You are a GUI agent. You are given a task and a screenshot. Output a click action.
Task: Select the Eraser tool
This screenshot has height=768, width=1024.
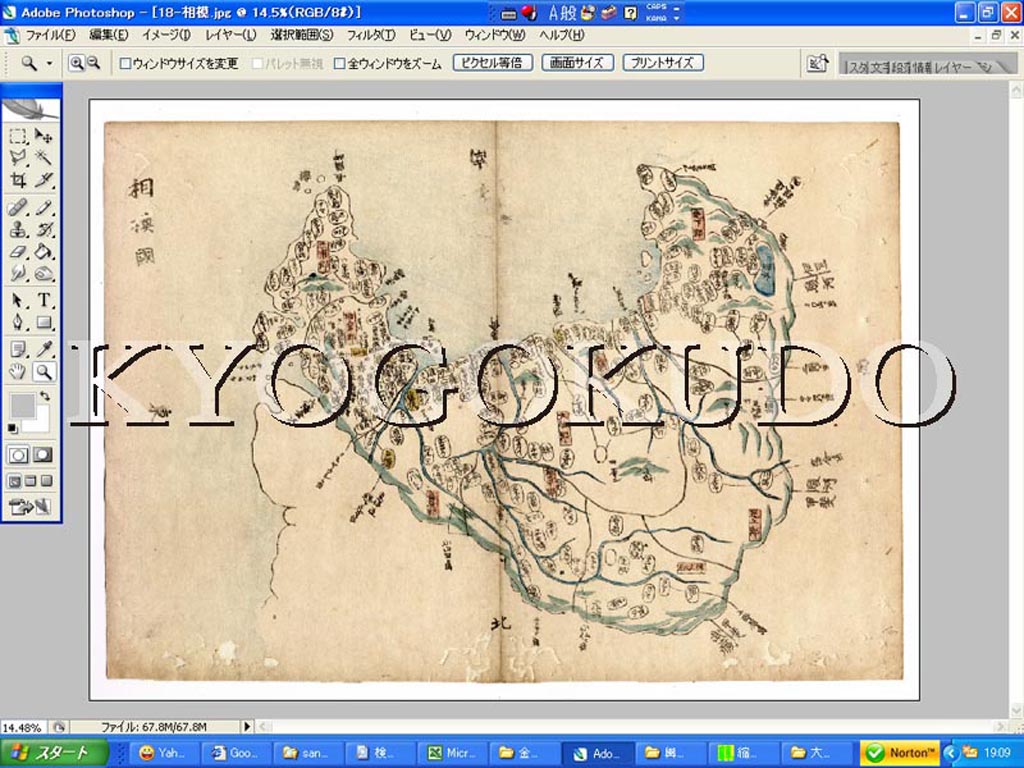pyautogui.click(x=18, y=251)
